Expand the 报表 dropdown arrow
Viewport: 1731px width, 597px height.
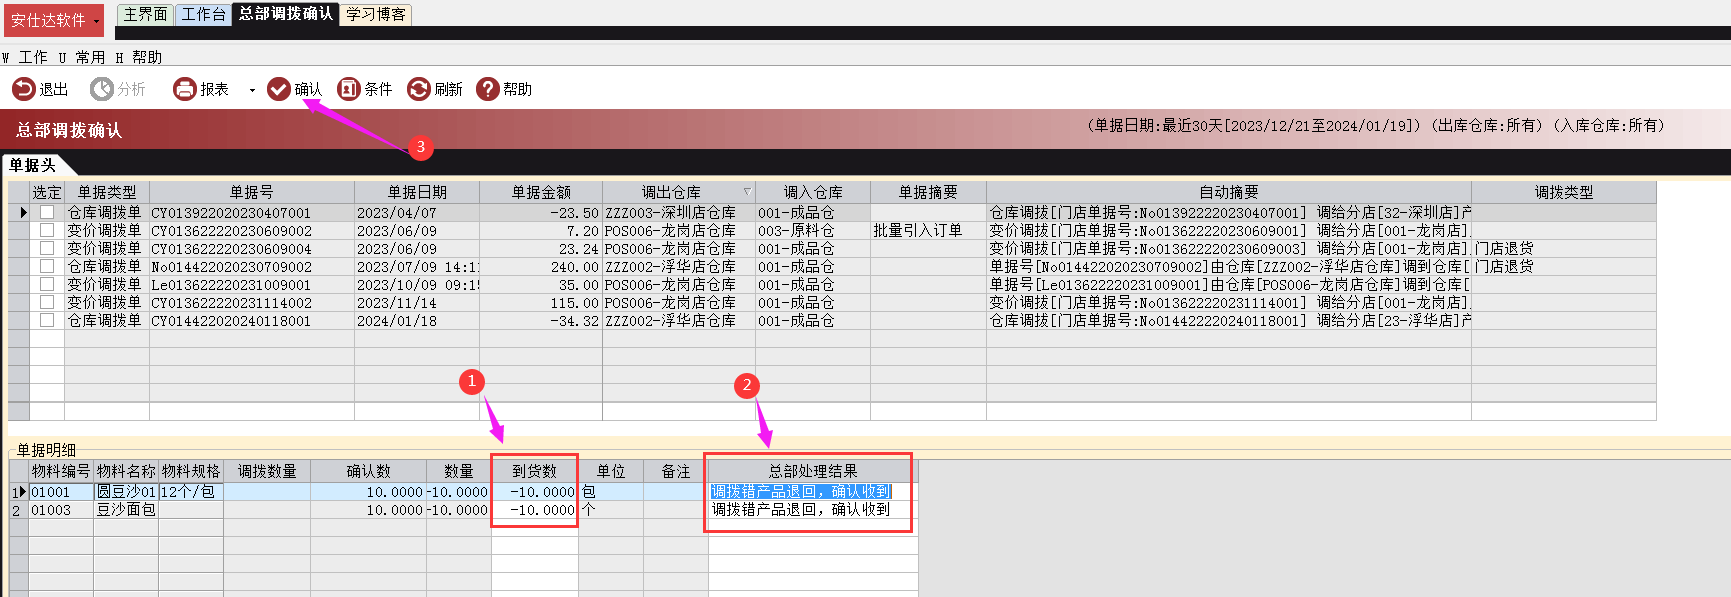point(252,90)
